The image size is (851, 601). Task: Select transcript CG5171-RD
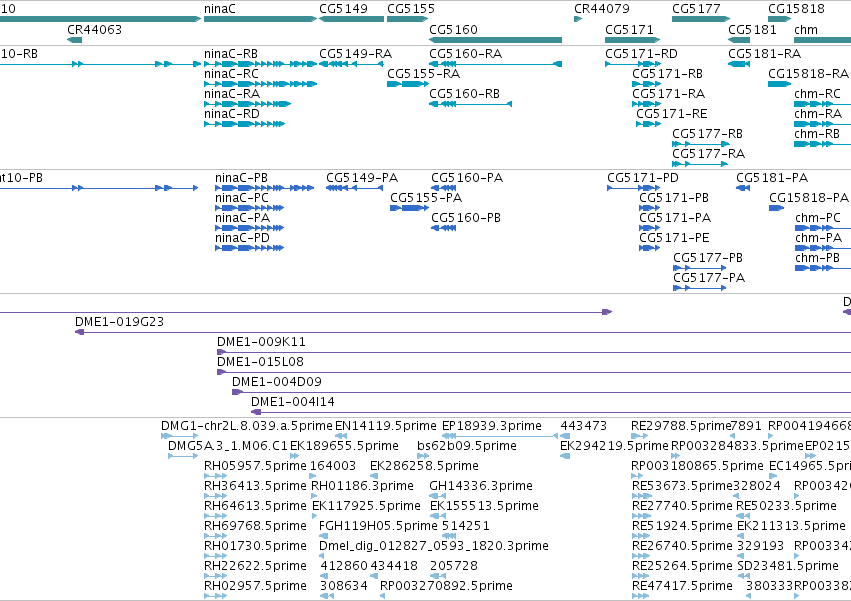click(633, 64)
